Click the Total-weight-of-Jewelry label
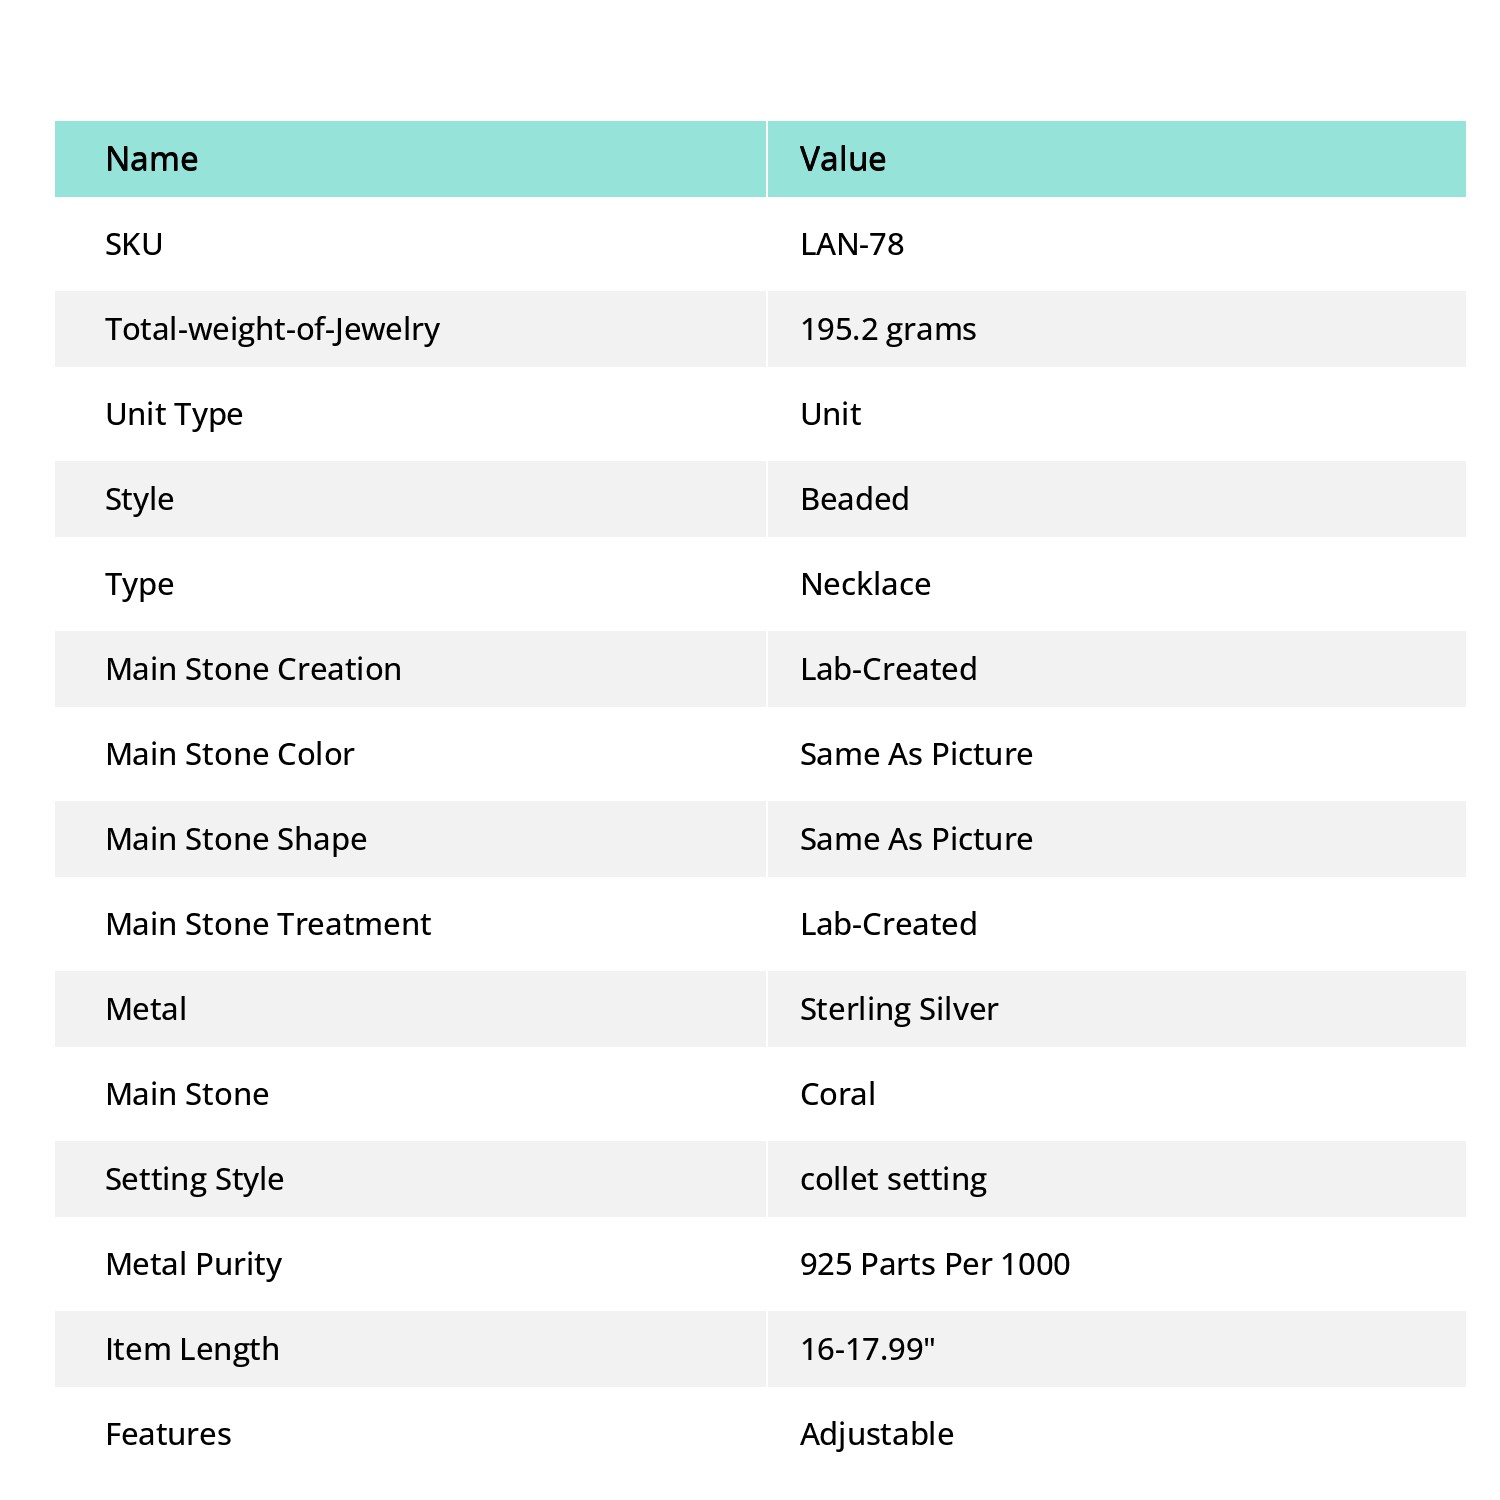Image resolution: width=1500 pixels, height=1500 pixels. 272,330
